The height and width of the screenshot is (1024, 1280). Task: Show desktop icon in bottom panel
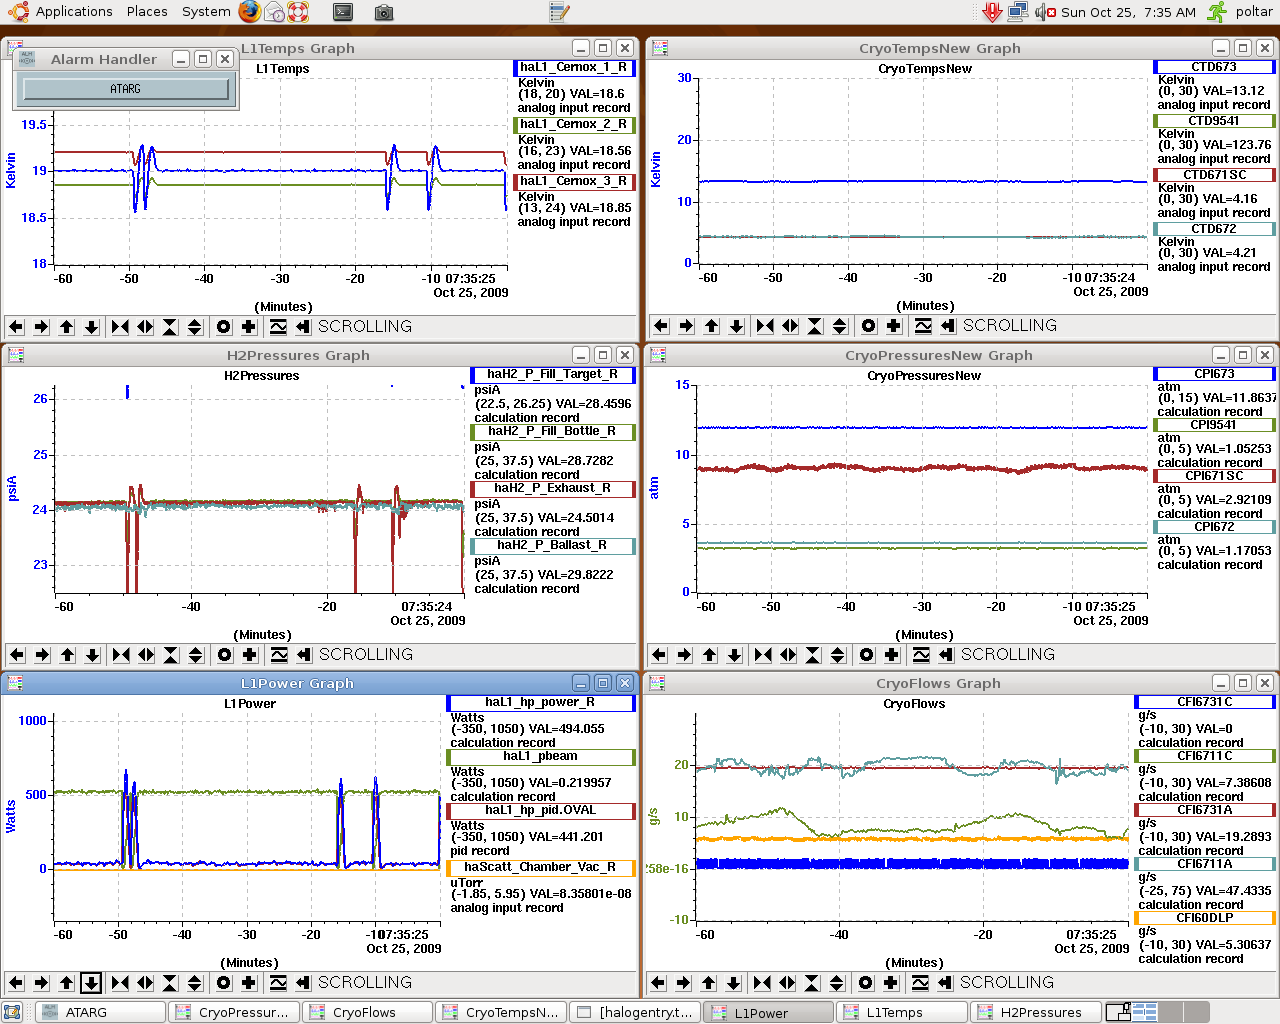point(12,1012)
